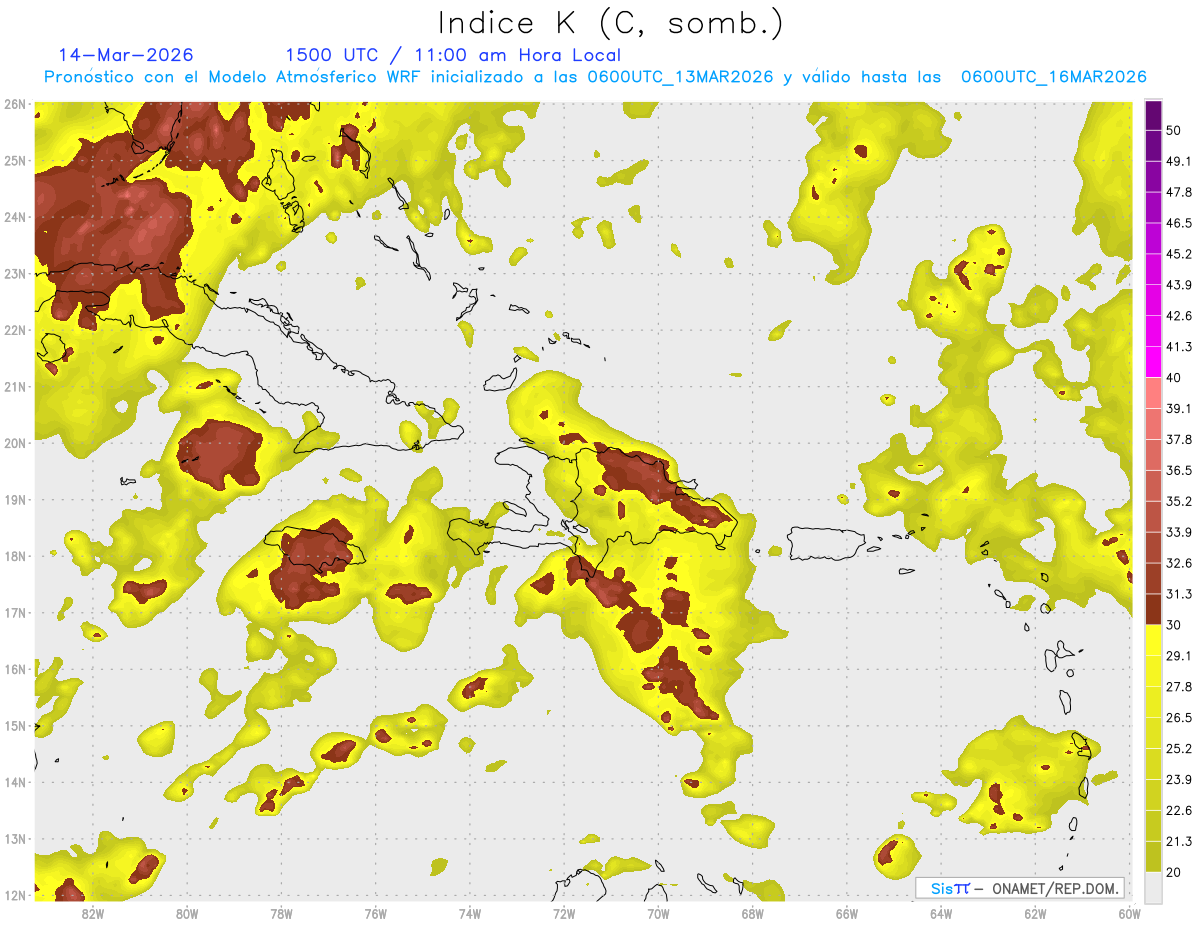Pick the dark purple colorbar swatch above 50
The height and width of the screenshot is (927, 1200).
[x=1153, y=115]
